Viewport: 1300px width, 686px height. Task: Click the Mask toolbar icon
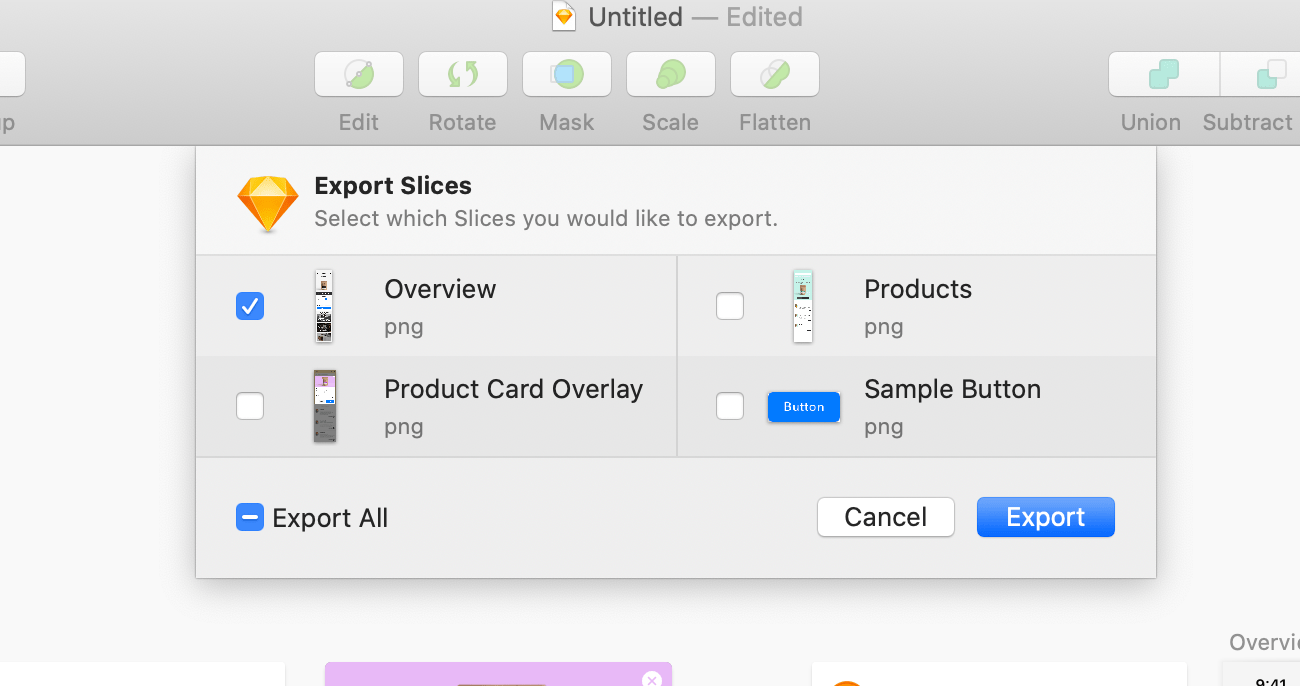[x=567, y=74]
